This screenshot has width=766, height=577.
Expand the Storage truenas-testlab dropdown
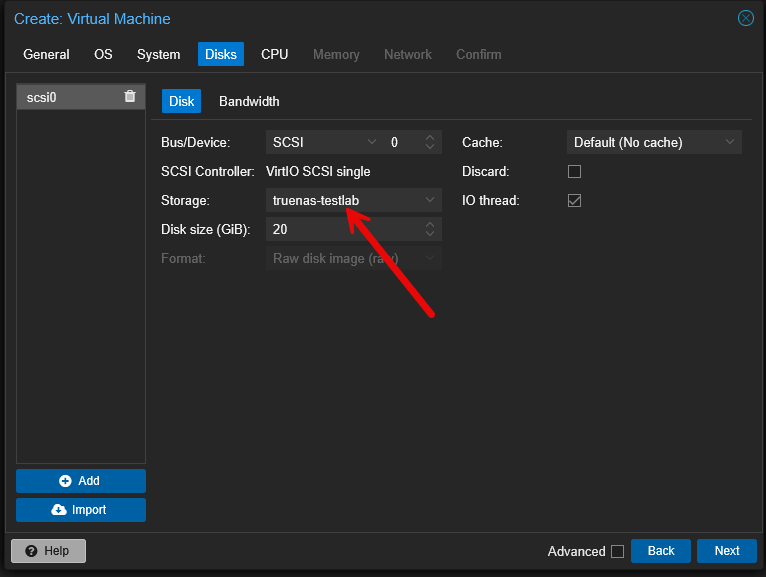pyautogui.click(x=429, y=200)
